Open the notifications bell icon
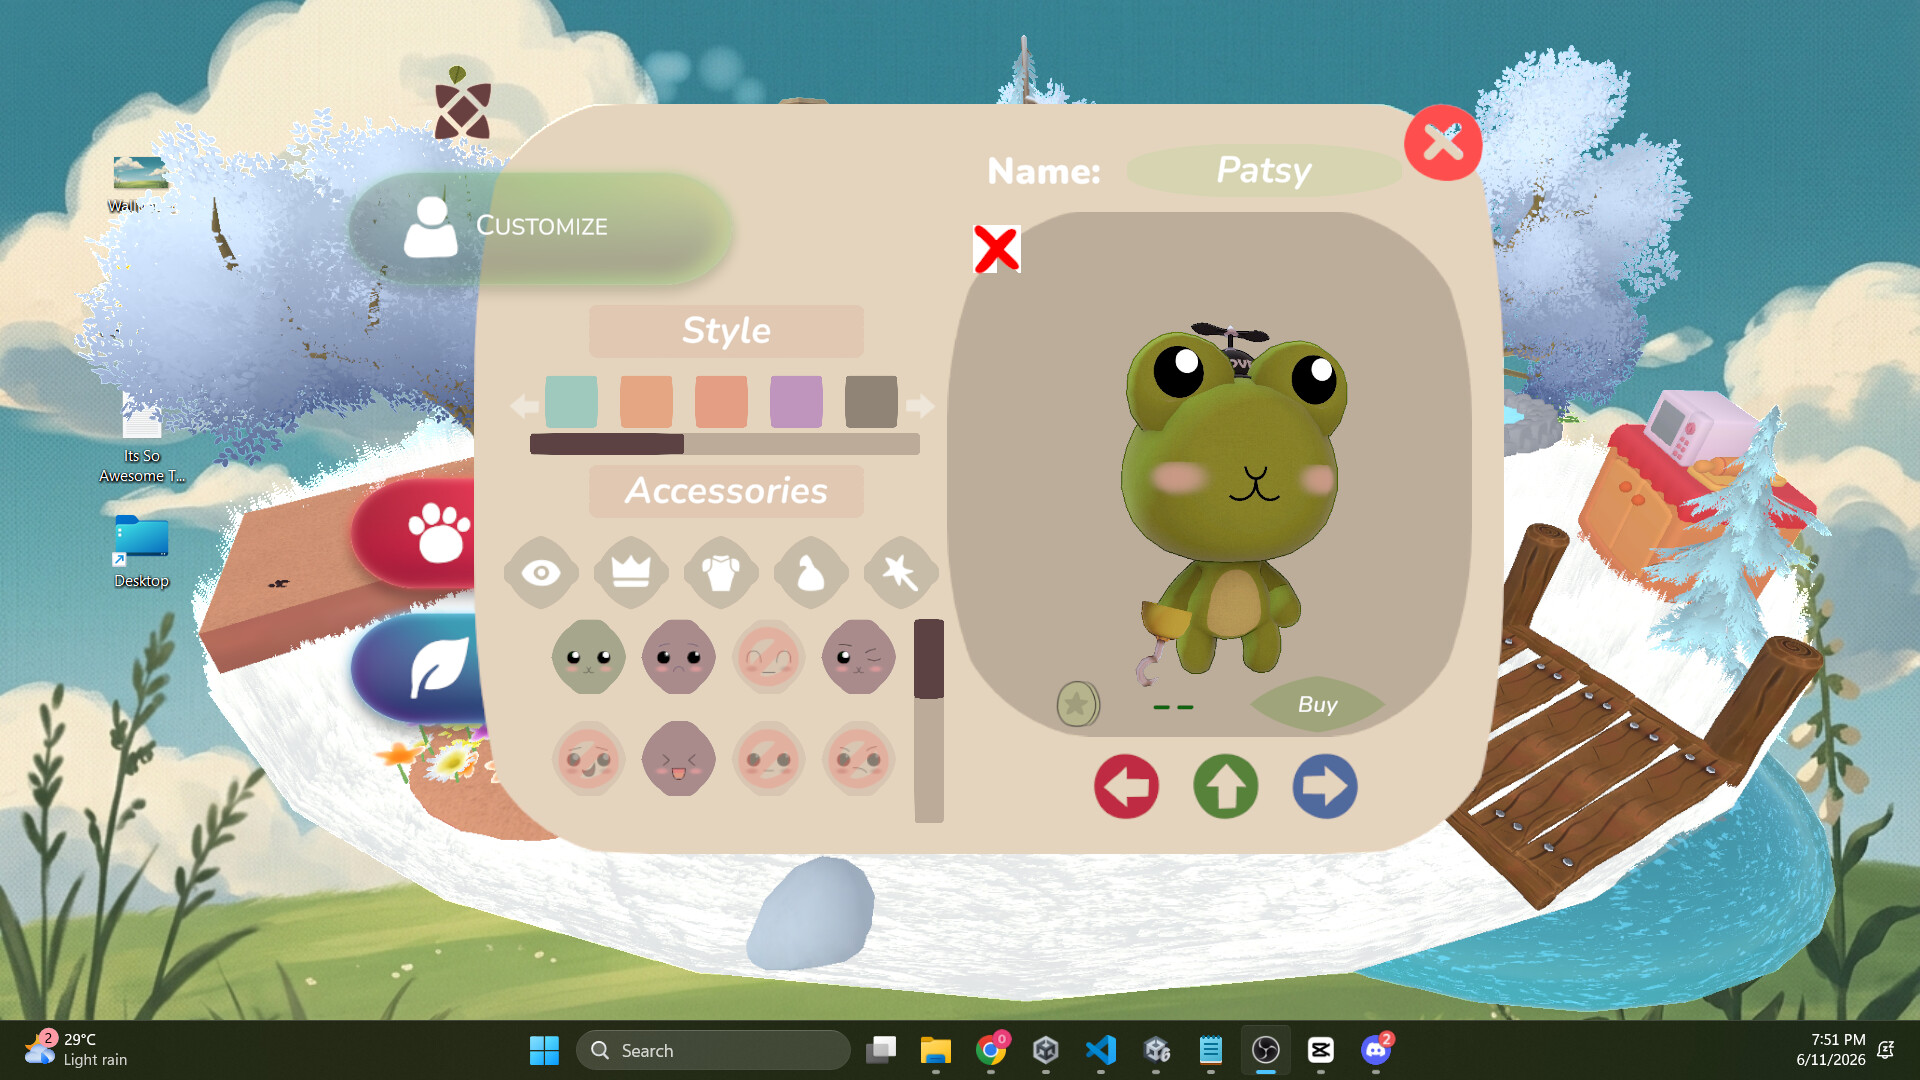 click(x=1886, y=1050)
